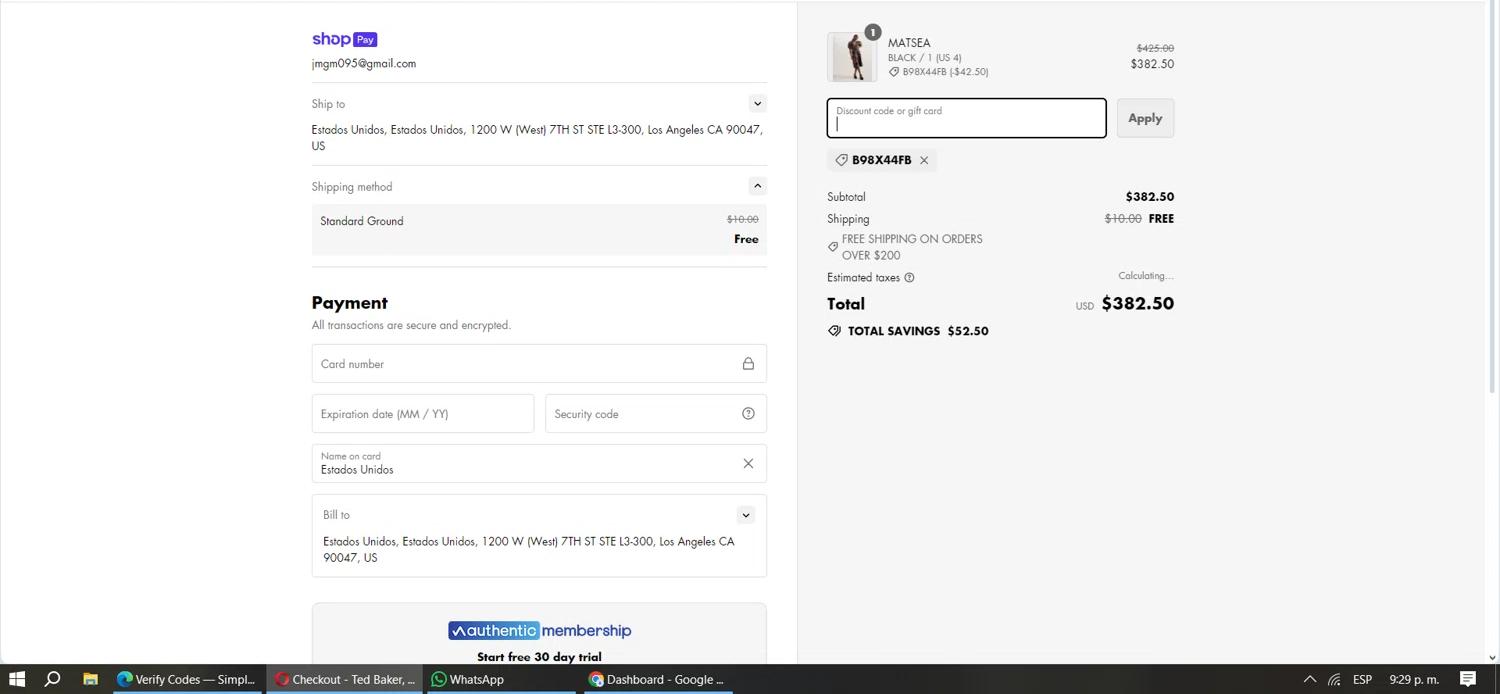Collapse the Shipping method section chevron
1500x694 pixels.
tap(757, 186)
